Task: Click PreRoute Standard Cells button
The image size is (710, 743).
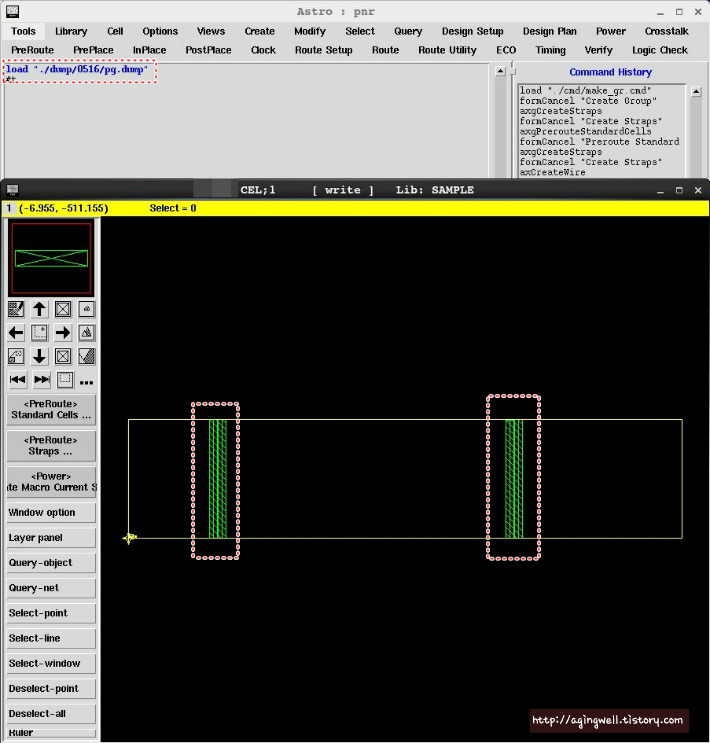Action: tap(51, 409)
